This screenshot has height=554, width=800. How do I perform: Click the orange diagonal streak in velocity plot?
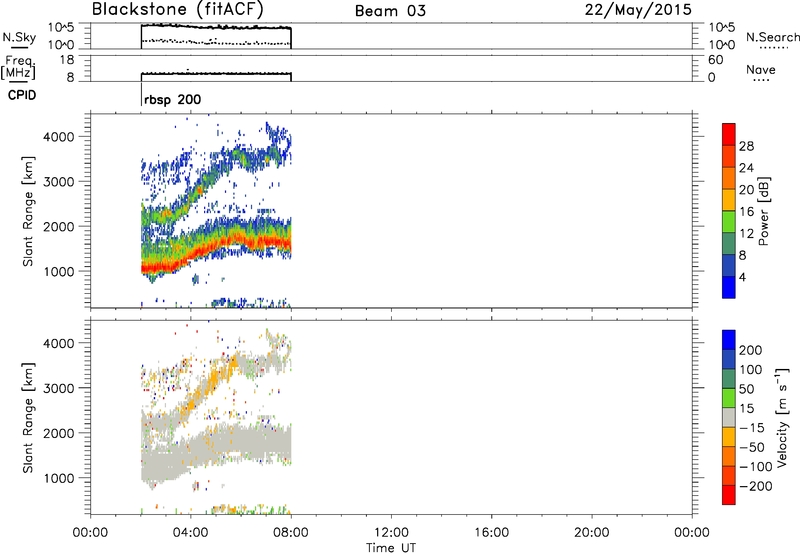(x=209, y=385)
